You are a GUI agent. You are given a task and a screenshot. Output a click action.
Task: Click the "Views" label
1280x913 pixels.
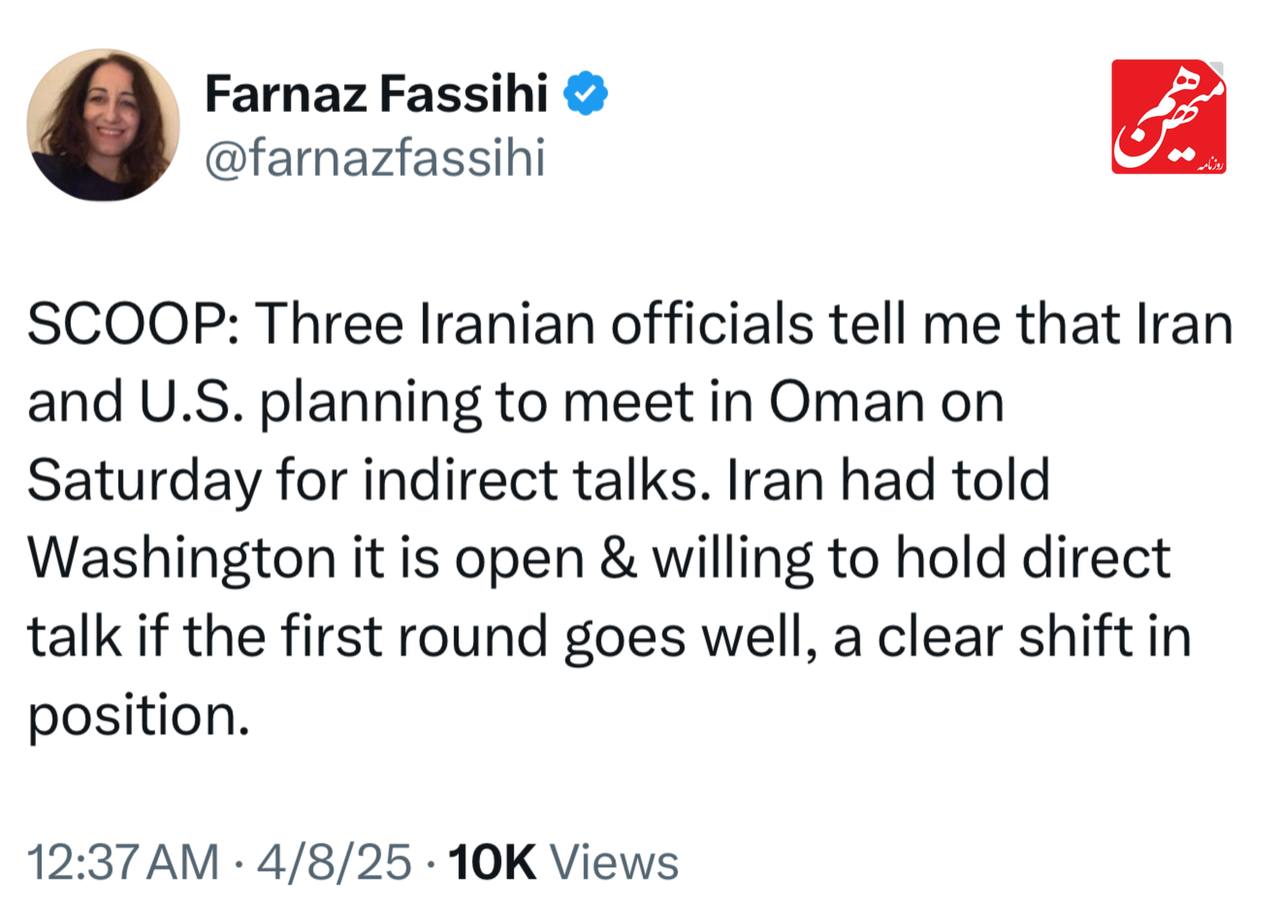pos(614,862)
